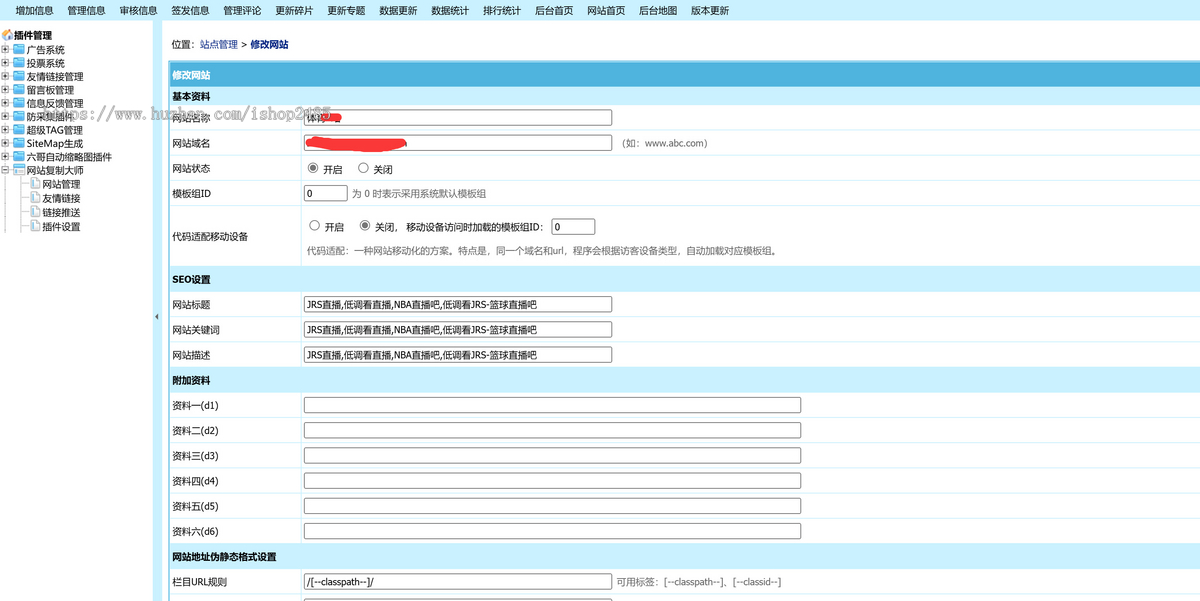Open the 数据统计 menu

(x=450, y=11)
